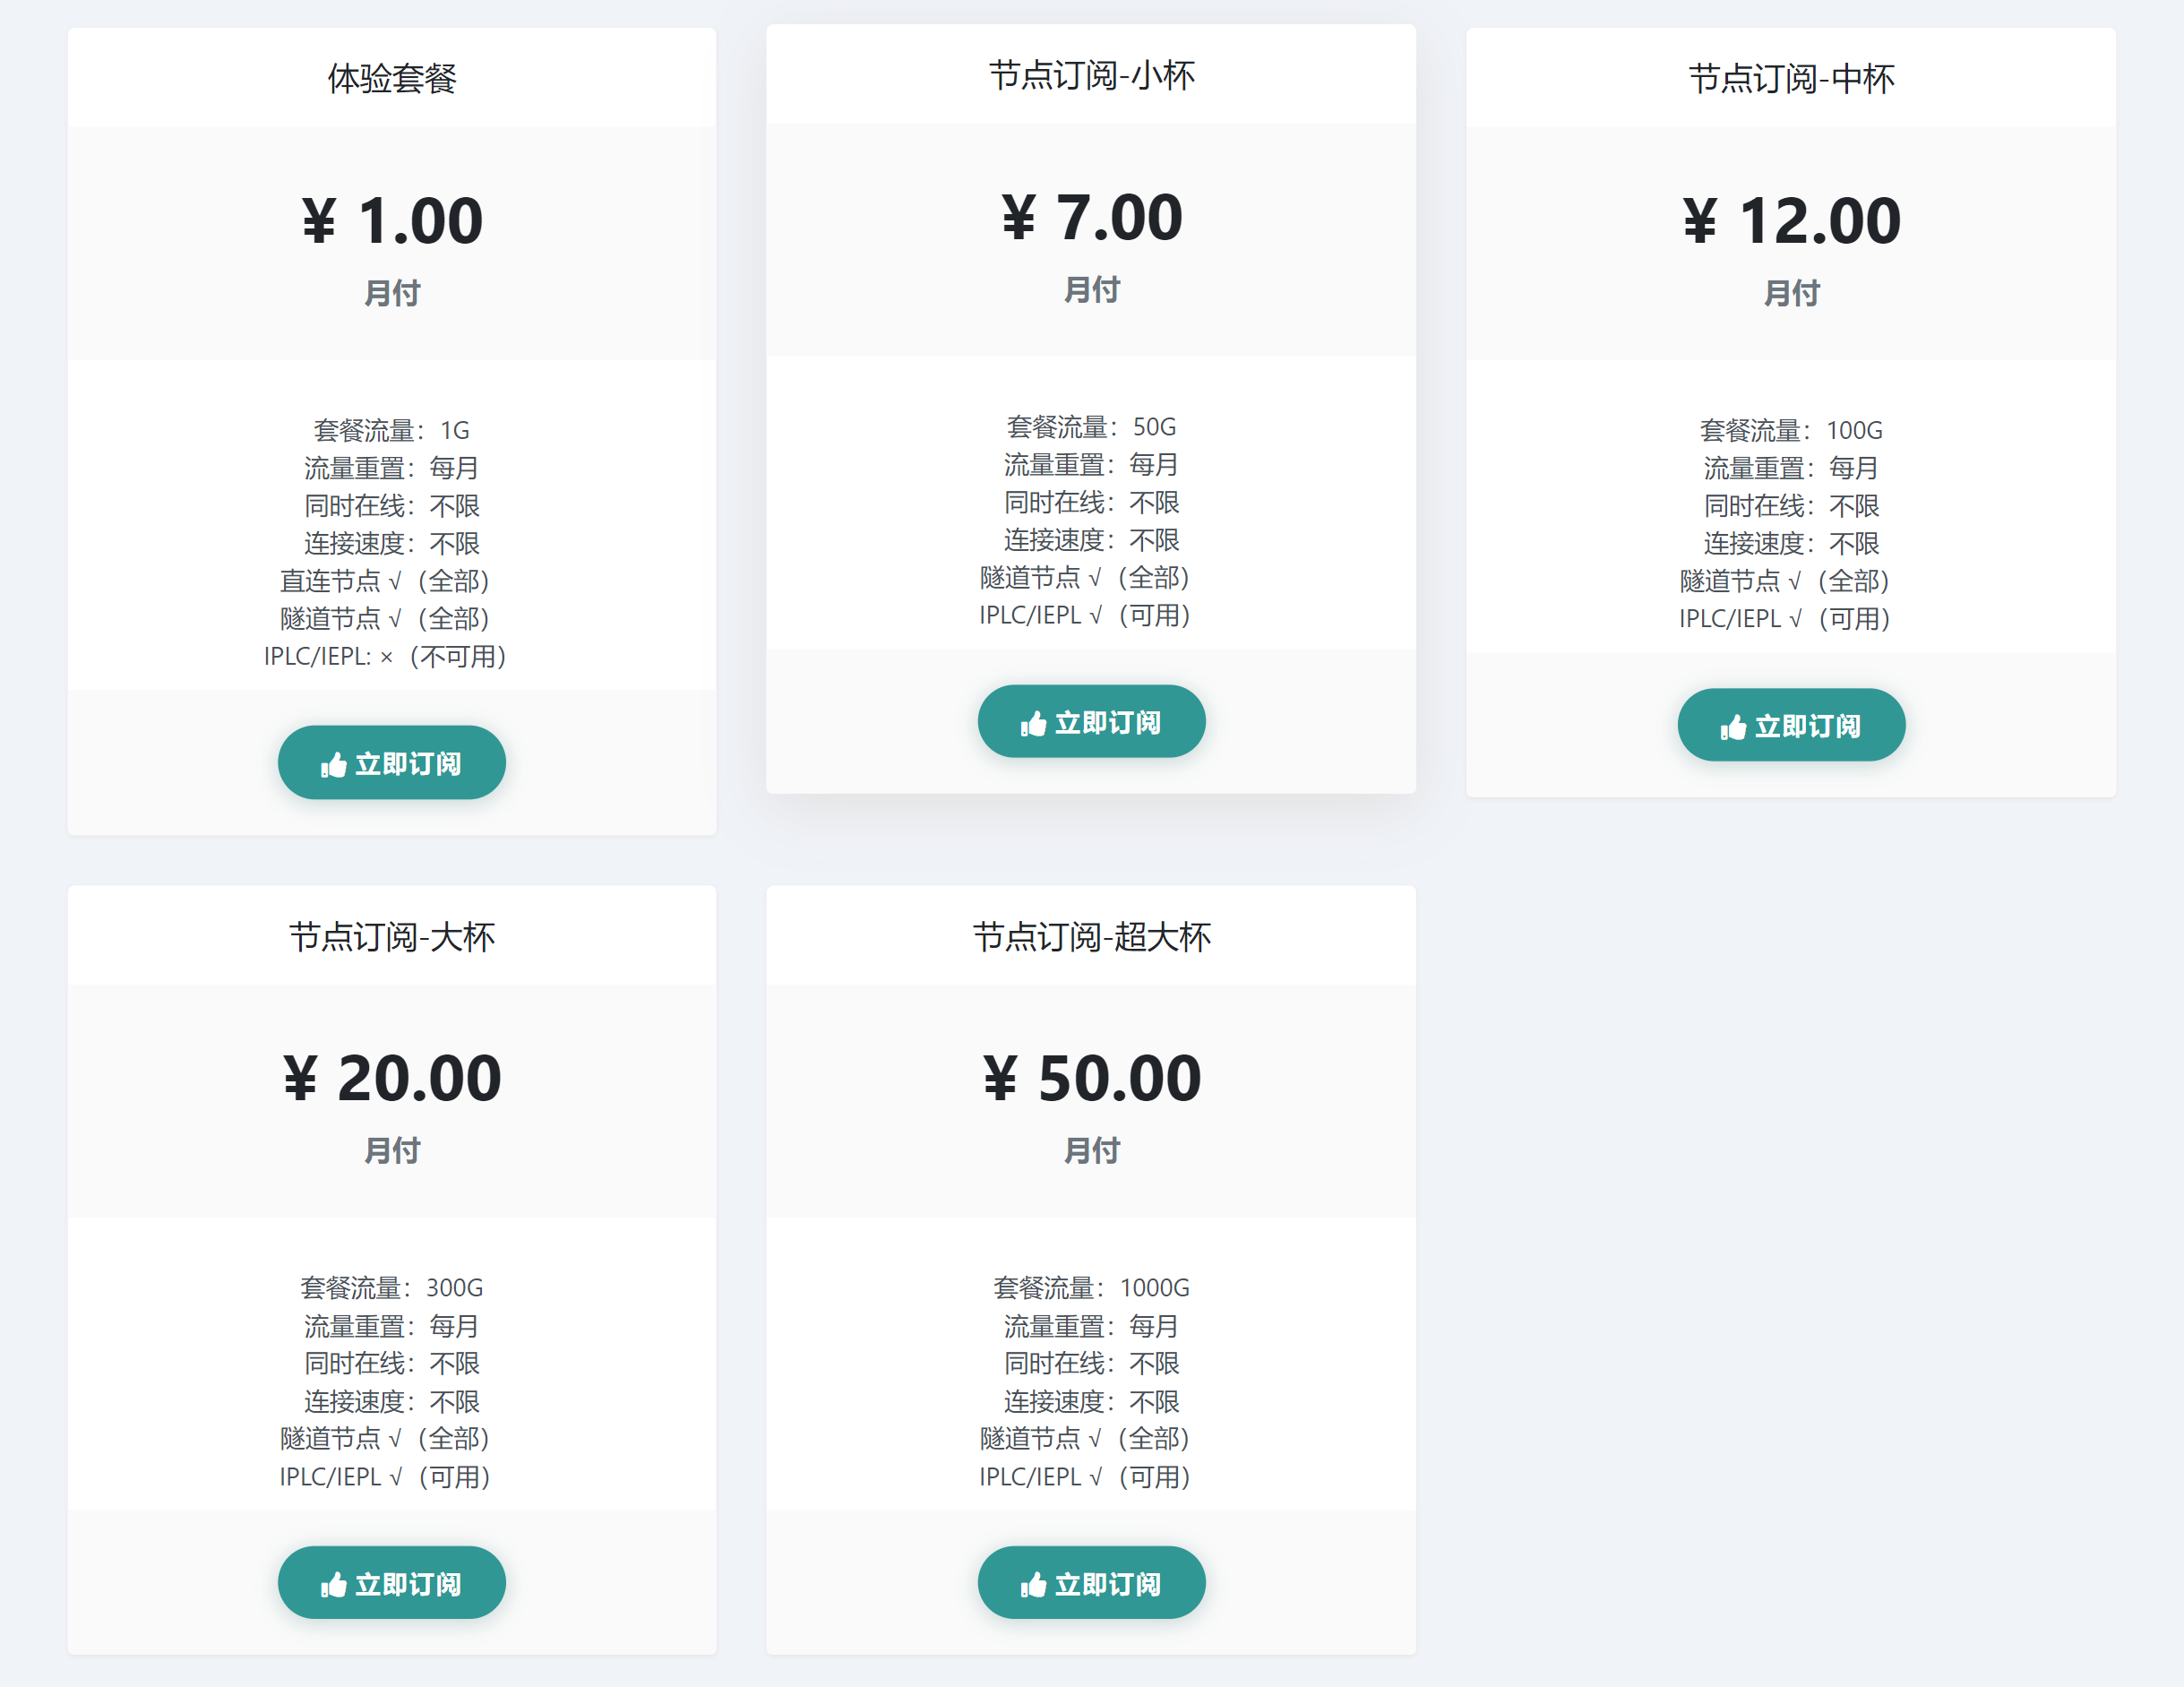Viewport: 2184px width, 1687px height.
Task: Click thumbs-up icon in 超大杯 subscribe button
Action: click(1033, 1585)
